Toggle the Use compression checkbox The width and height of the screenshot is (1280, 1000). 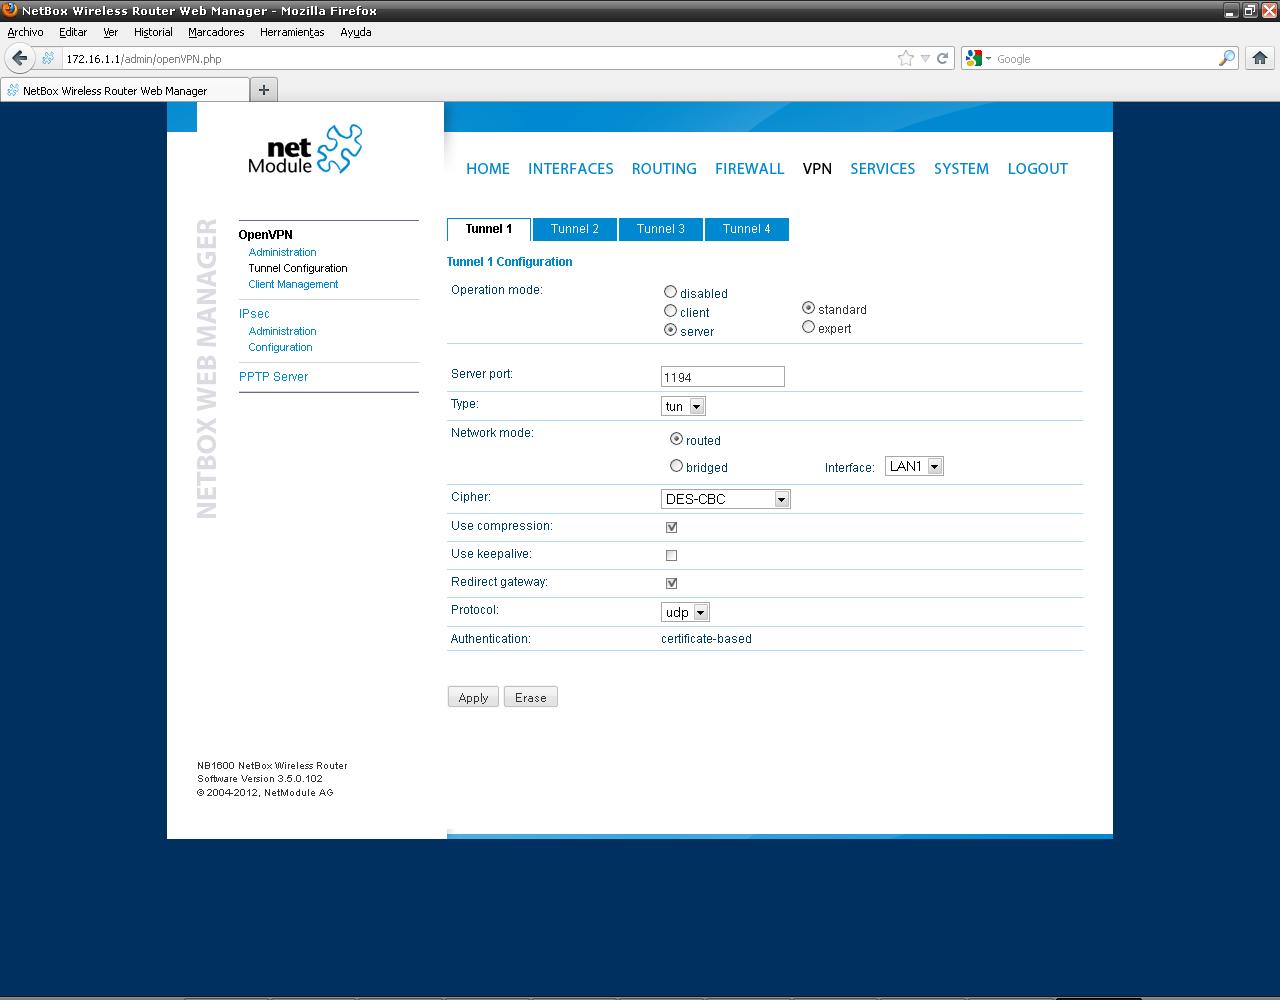[x=671, y=527]
